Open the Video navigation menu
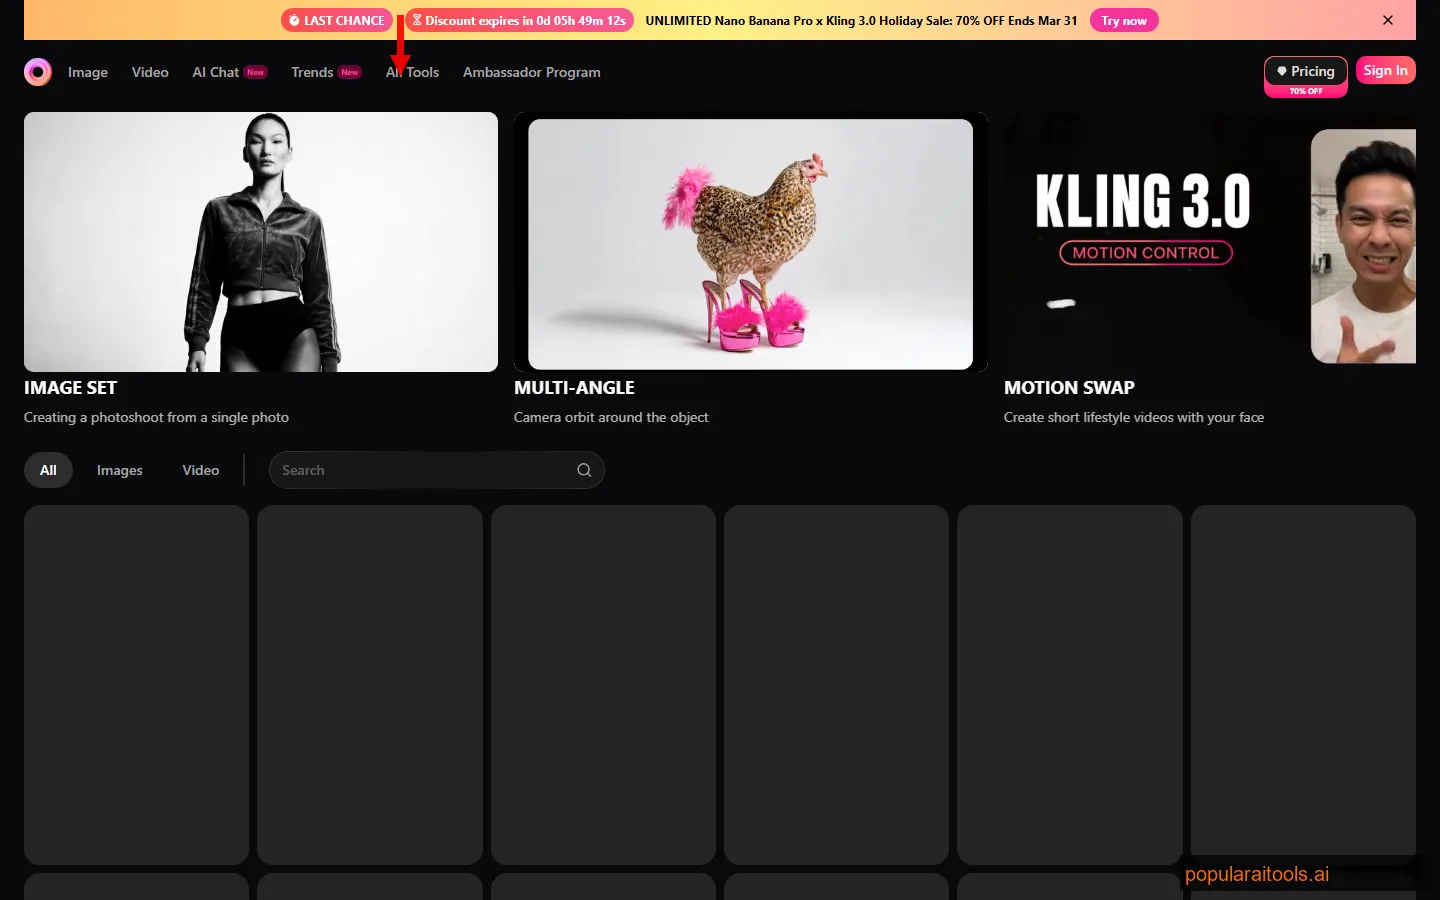This screenshot has height=900, width=1440. pos(150,72)
